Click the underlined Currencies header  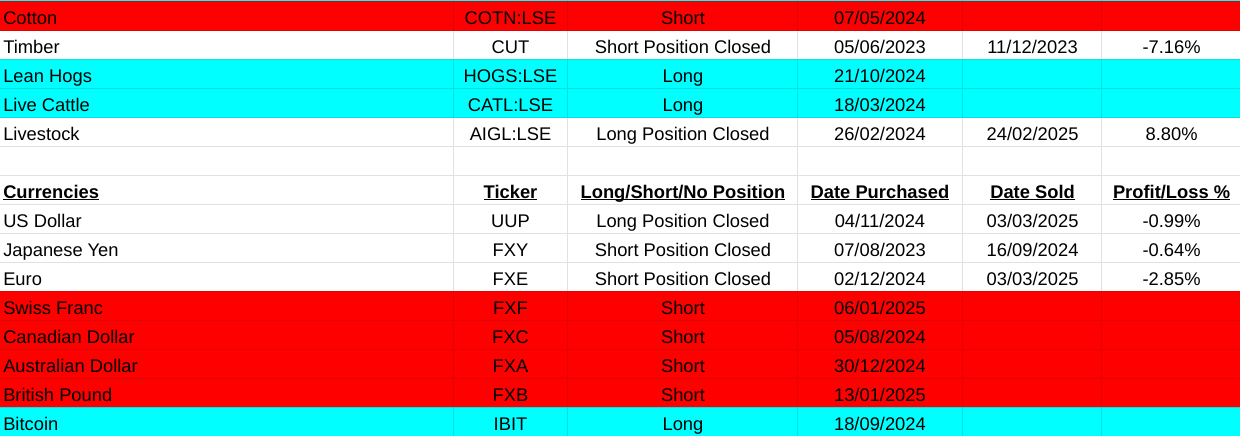51,192
